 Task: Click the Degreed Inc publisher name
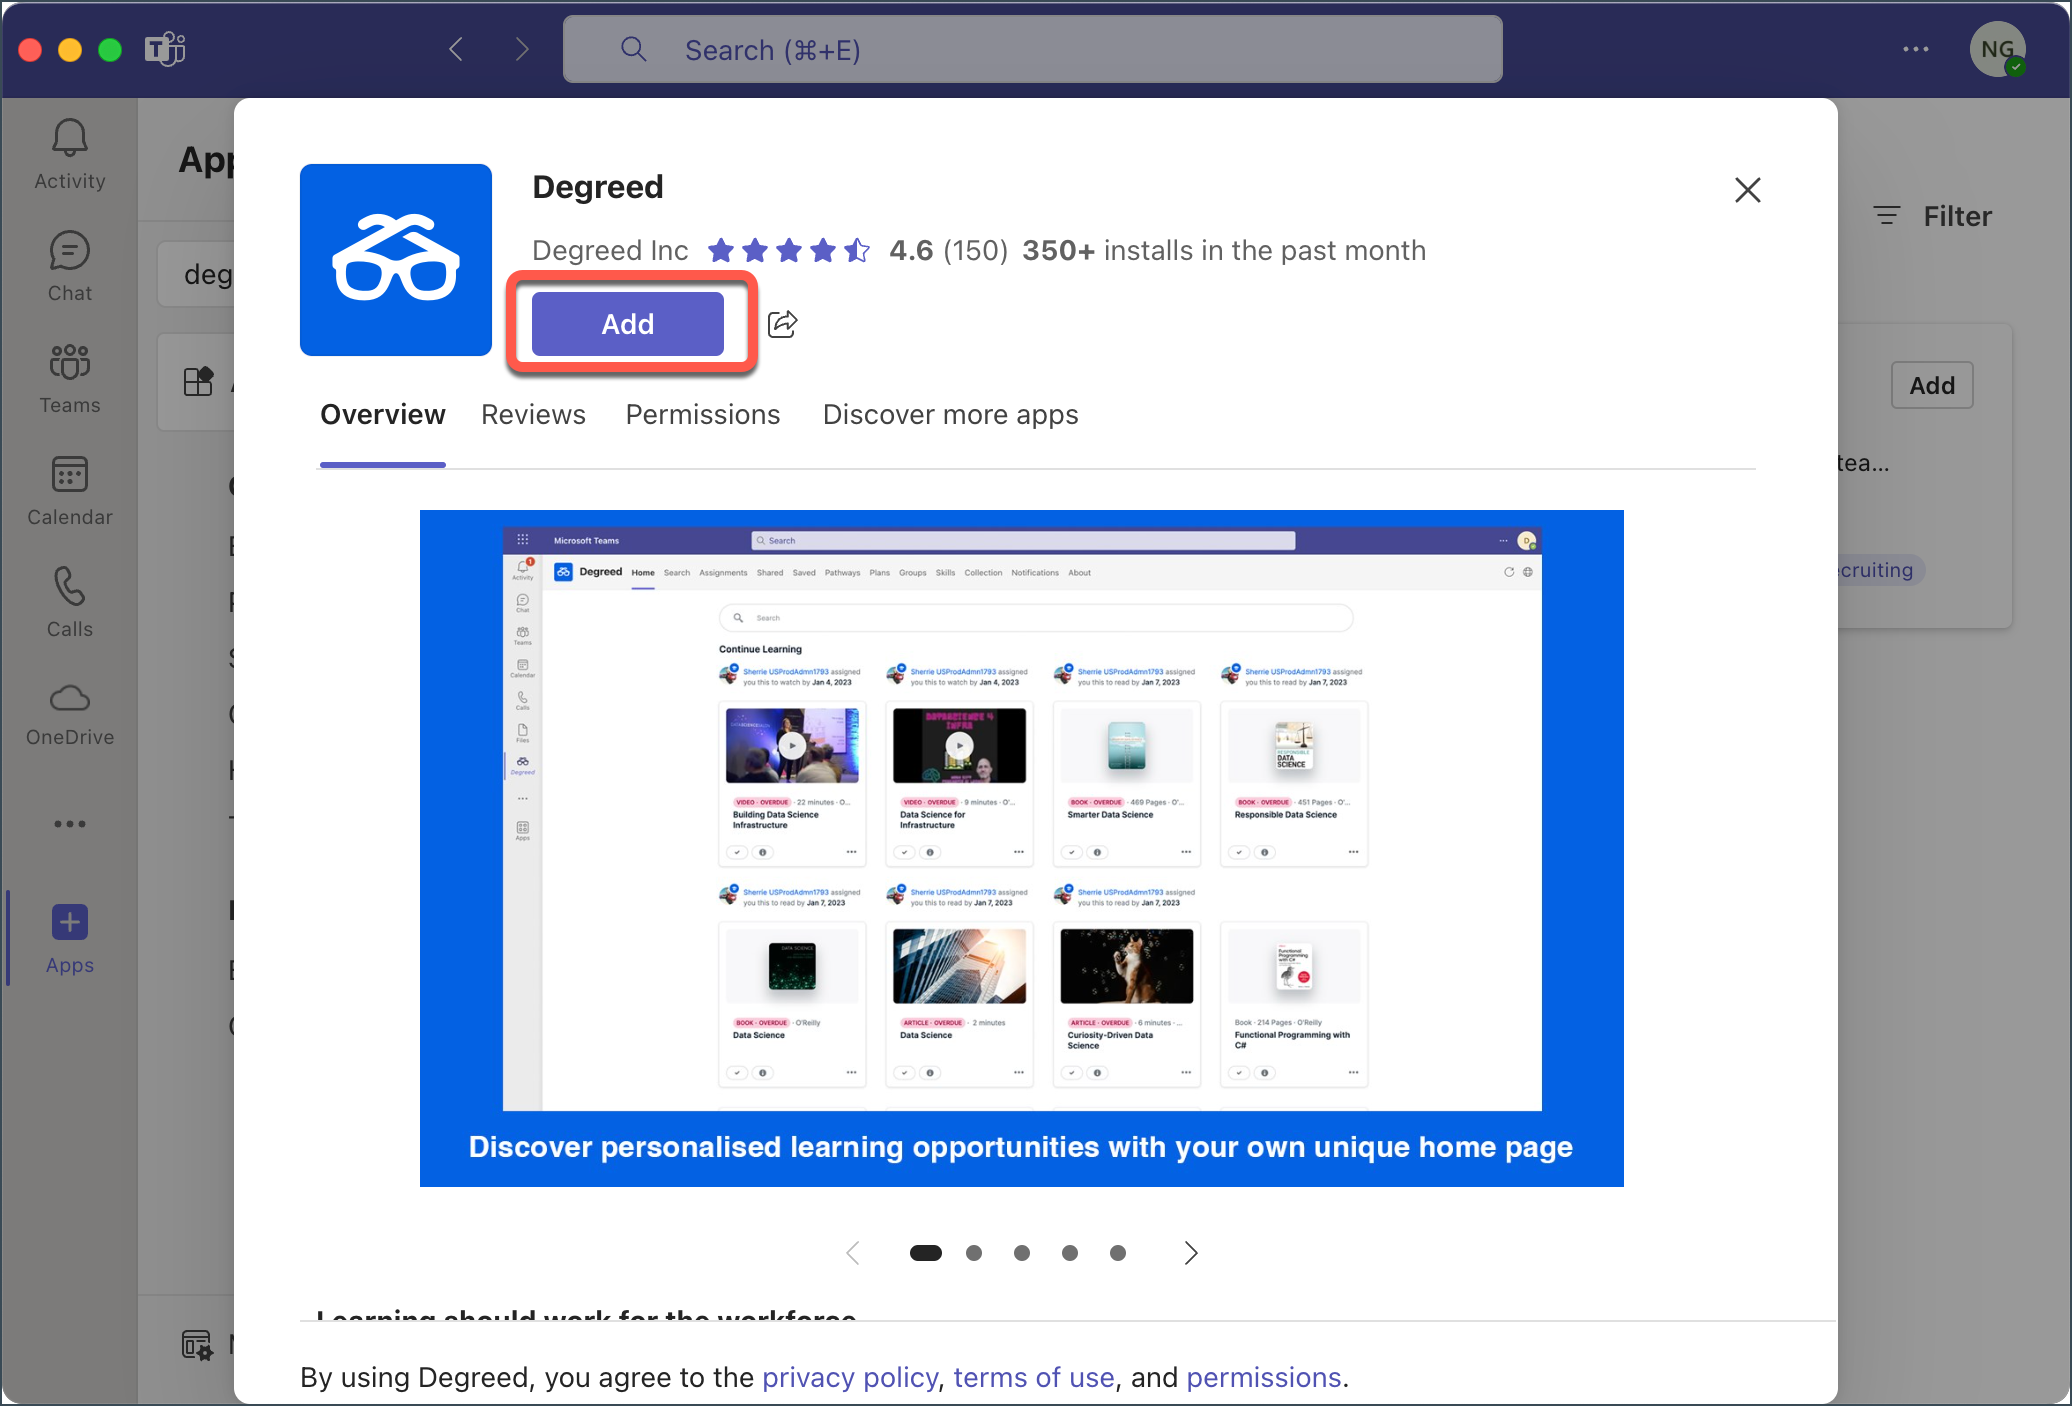[610, 250]
